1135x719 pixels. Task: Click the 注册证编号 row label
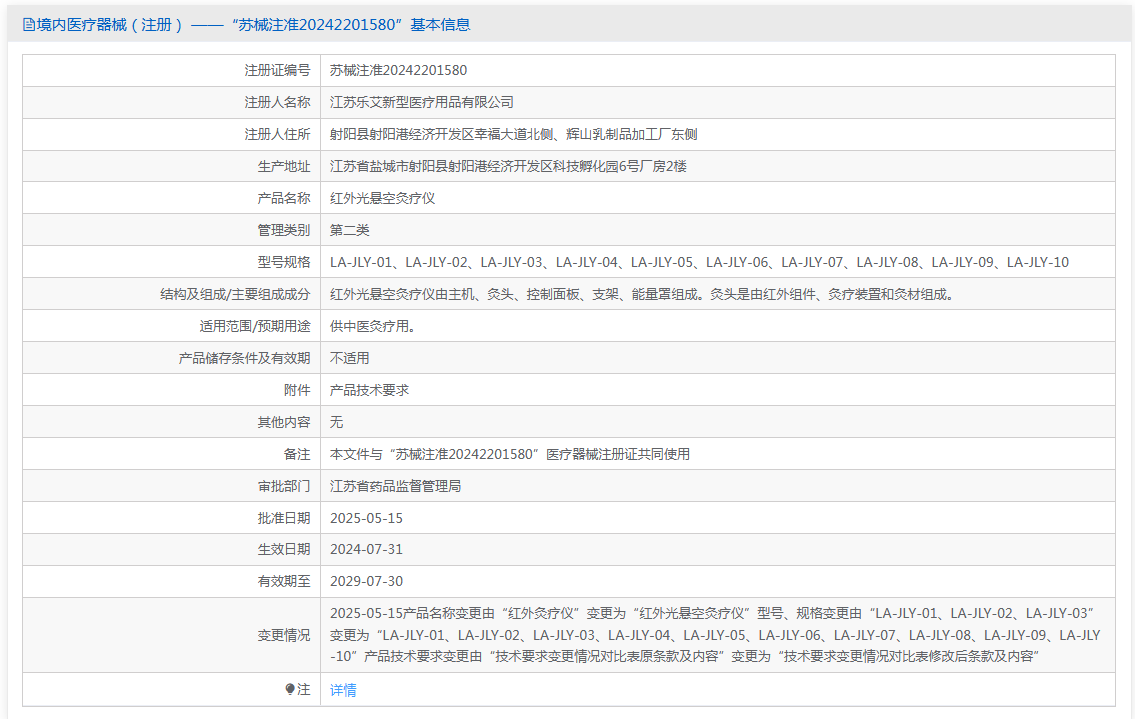(x=277, y=70)
